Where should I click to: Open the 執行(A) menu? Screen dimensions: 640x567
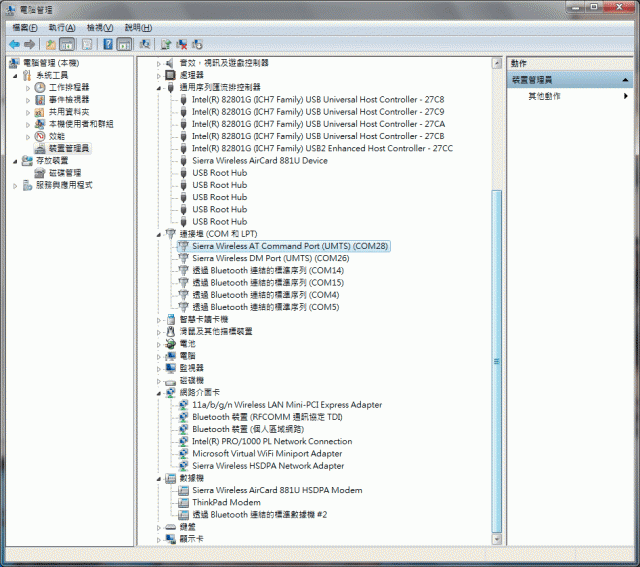(x=62, y=28)
